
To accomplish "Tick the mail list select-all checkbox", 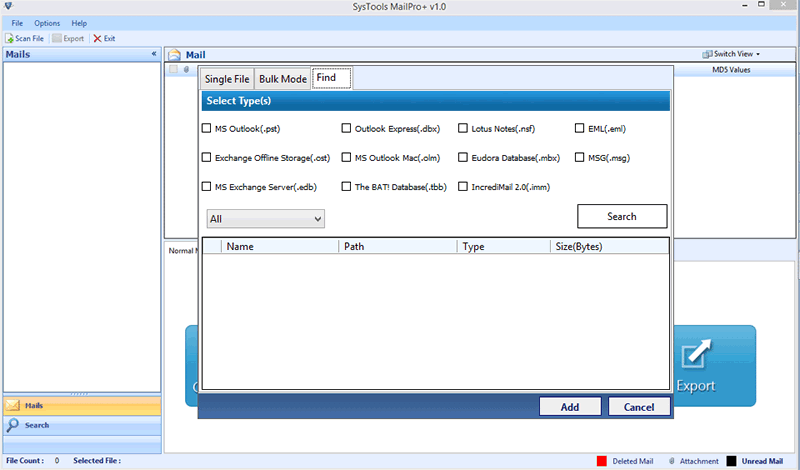I will coord(173,69).
